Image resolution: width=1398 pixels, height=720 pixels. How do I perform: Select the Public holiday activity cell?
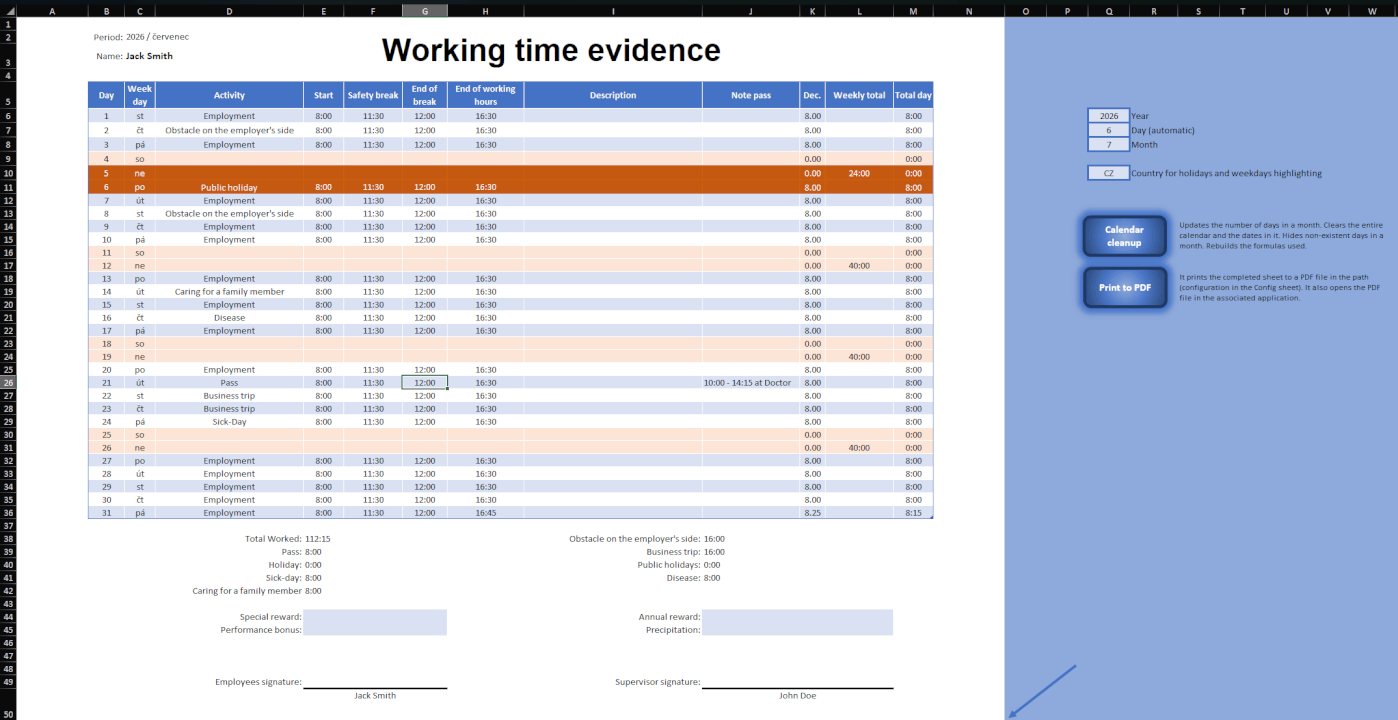click(x=229, y=187)
